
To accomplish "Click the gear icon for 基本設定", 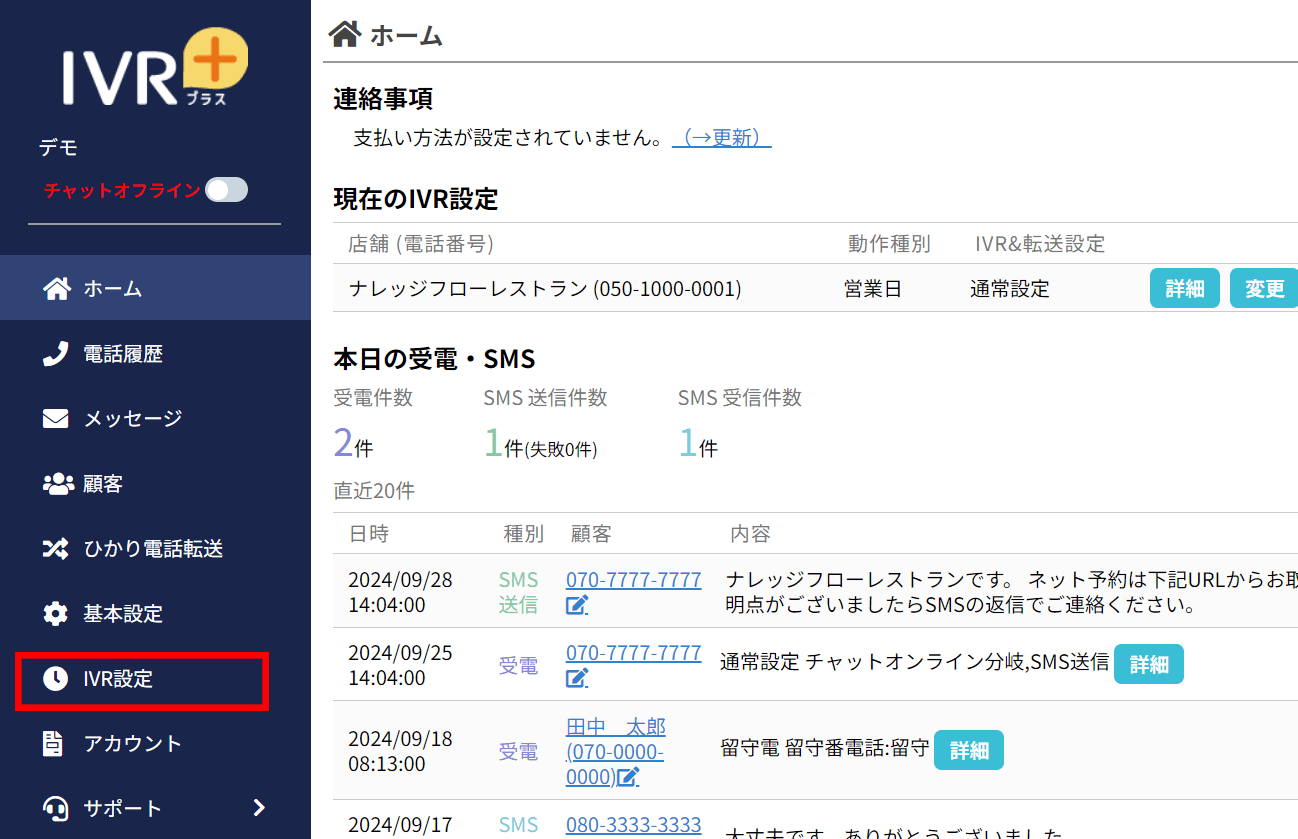I will coord(55,614).
